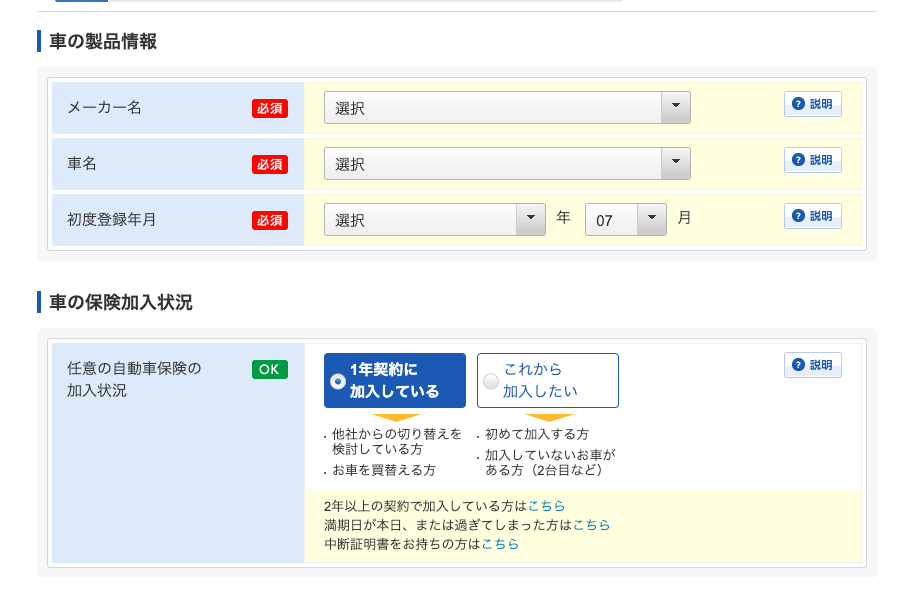Image resolution: width=904 pixels, height=597 pixels.
Task: Open the メーカー名 selection dropdown
Action: coord(507,108)
